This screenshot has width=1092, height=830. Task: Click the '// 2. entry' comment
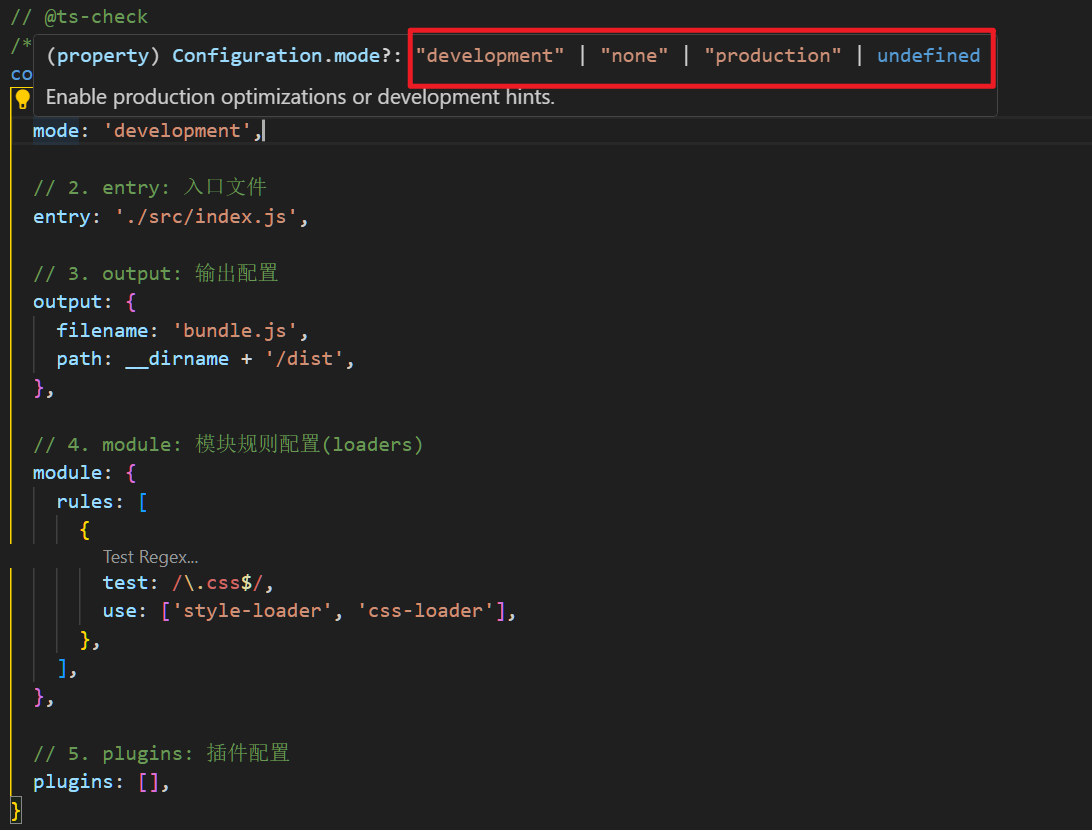coord(150,187)
